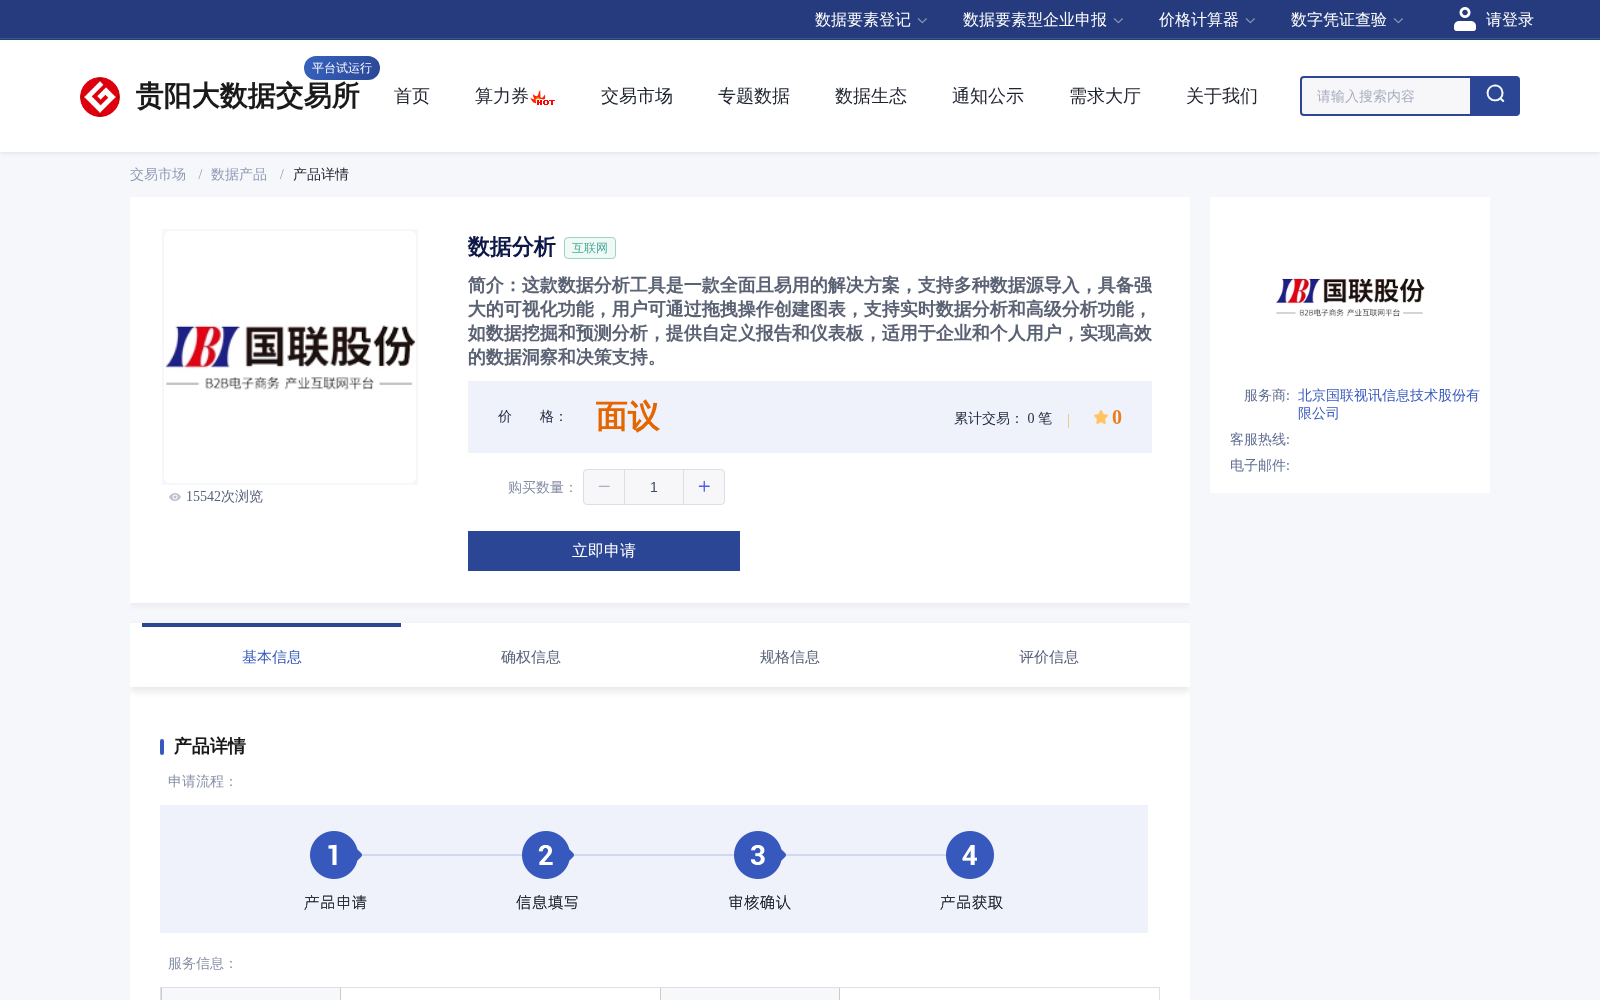1600x1000 pixels.
Task: Click the provider logo in sidebar
Action: click(x=1350, y=297)
